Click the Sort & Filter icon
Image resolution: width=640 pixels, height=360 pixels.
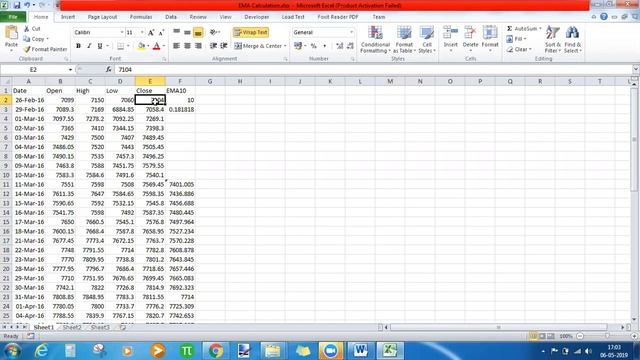click(552, 33)
